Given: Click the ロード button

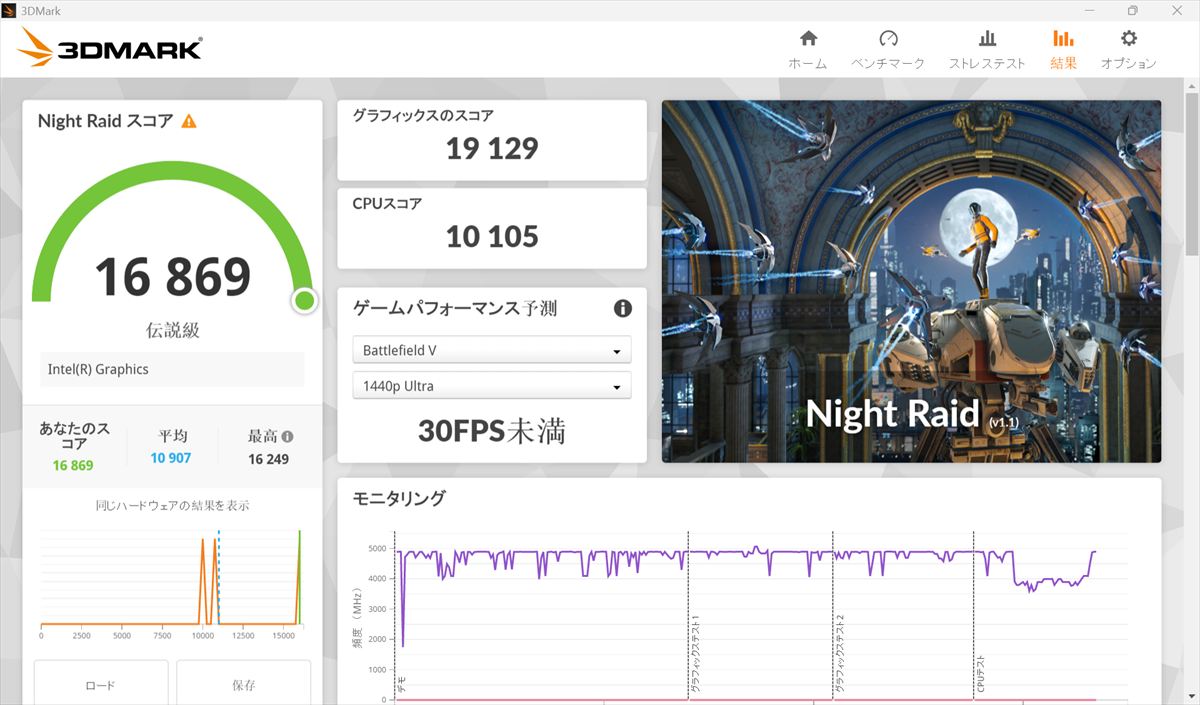Looking at the screenshot, I should [100, 685].
